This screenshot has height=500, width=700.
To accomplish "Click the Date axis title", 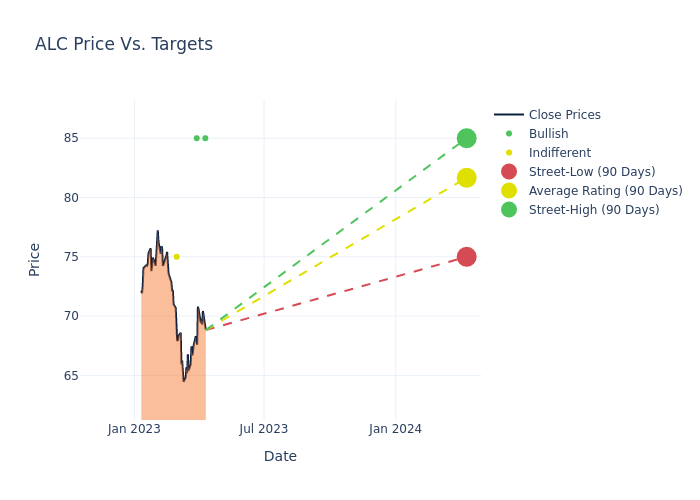I will 280,456.
